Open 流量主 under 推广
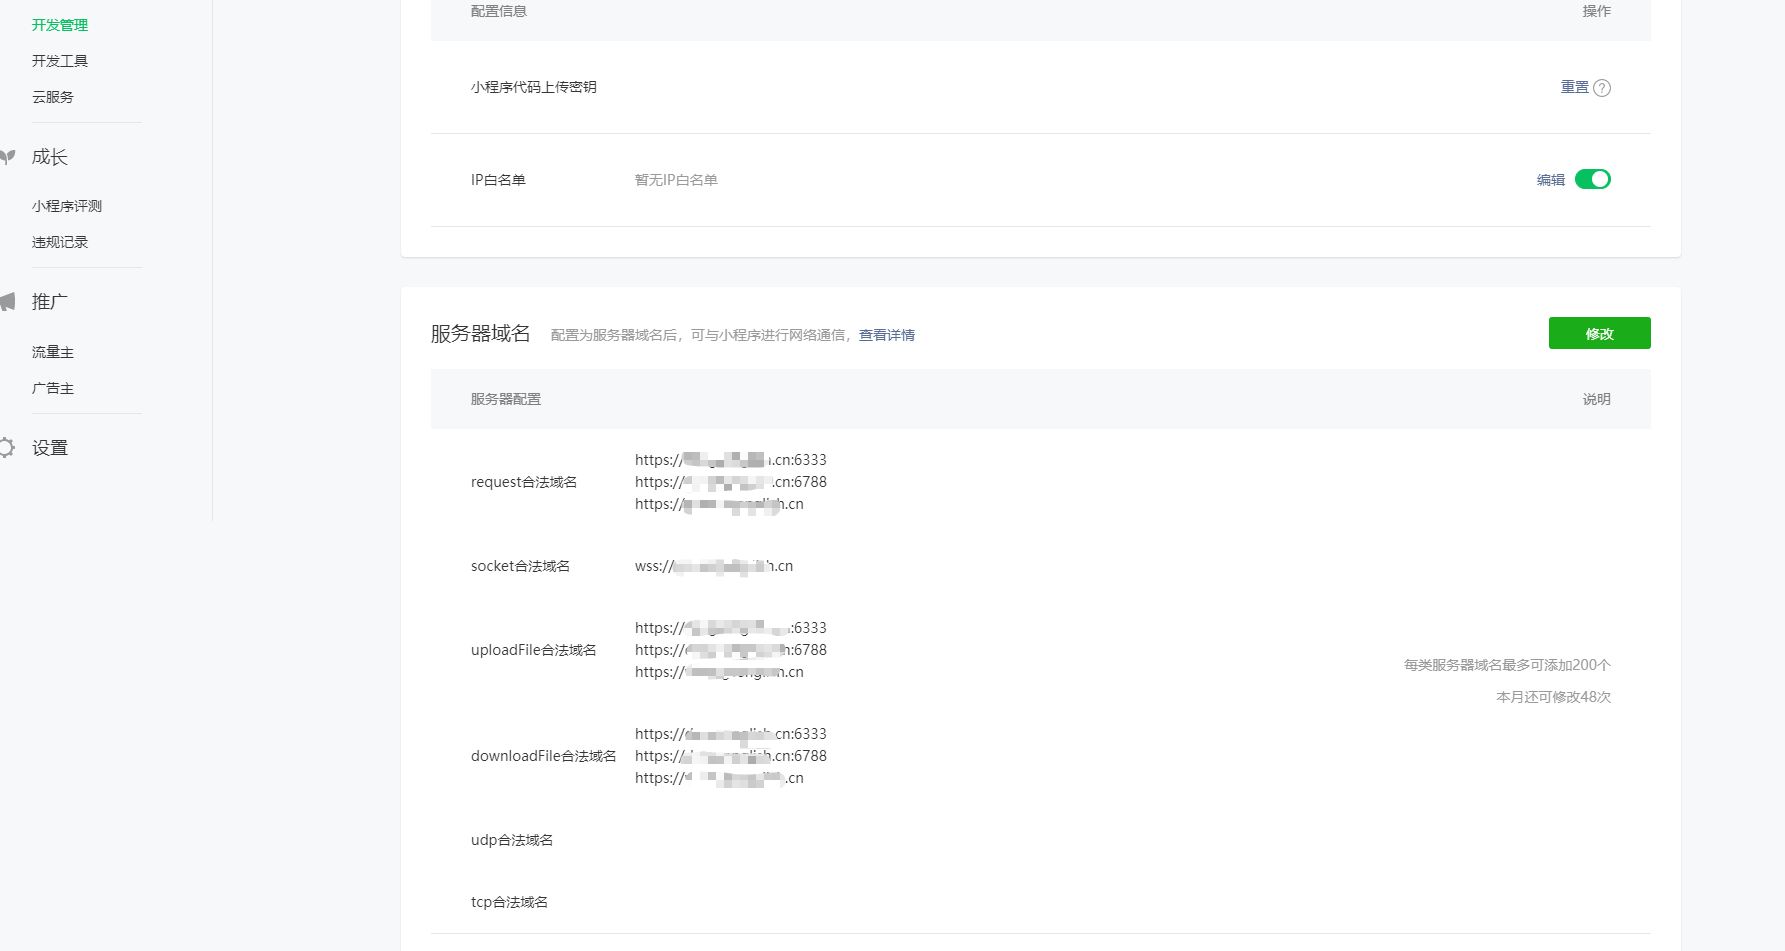1785x951 pixels. point(51,352)
